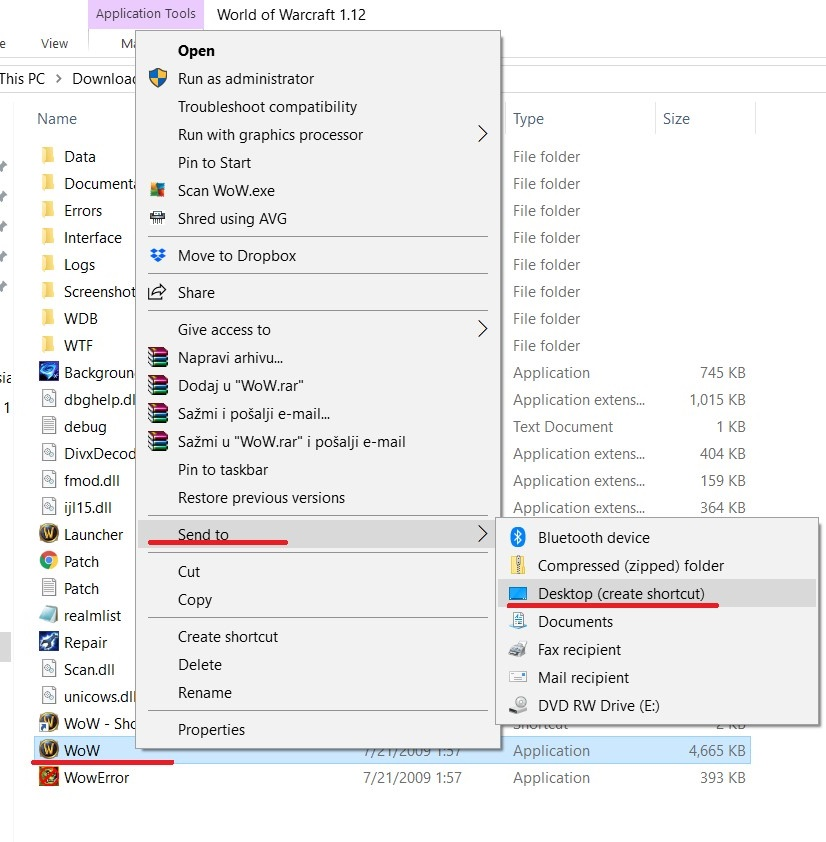The image size is (826, 842).
Task: Click the DVD RW Drive (E:) icon
Action: click(x=518, y=705)
